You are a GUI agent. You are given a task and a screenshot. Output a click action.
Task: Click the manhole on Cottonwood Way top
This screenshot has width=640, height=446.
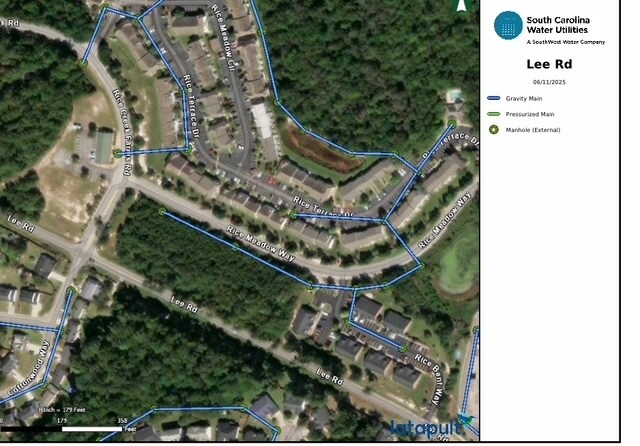pos(71,291)
